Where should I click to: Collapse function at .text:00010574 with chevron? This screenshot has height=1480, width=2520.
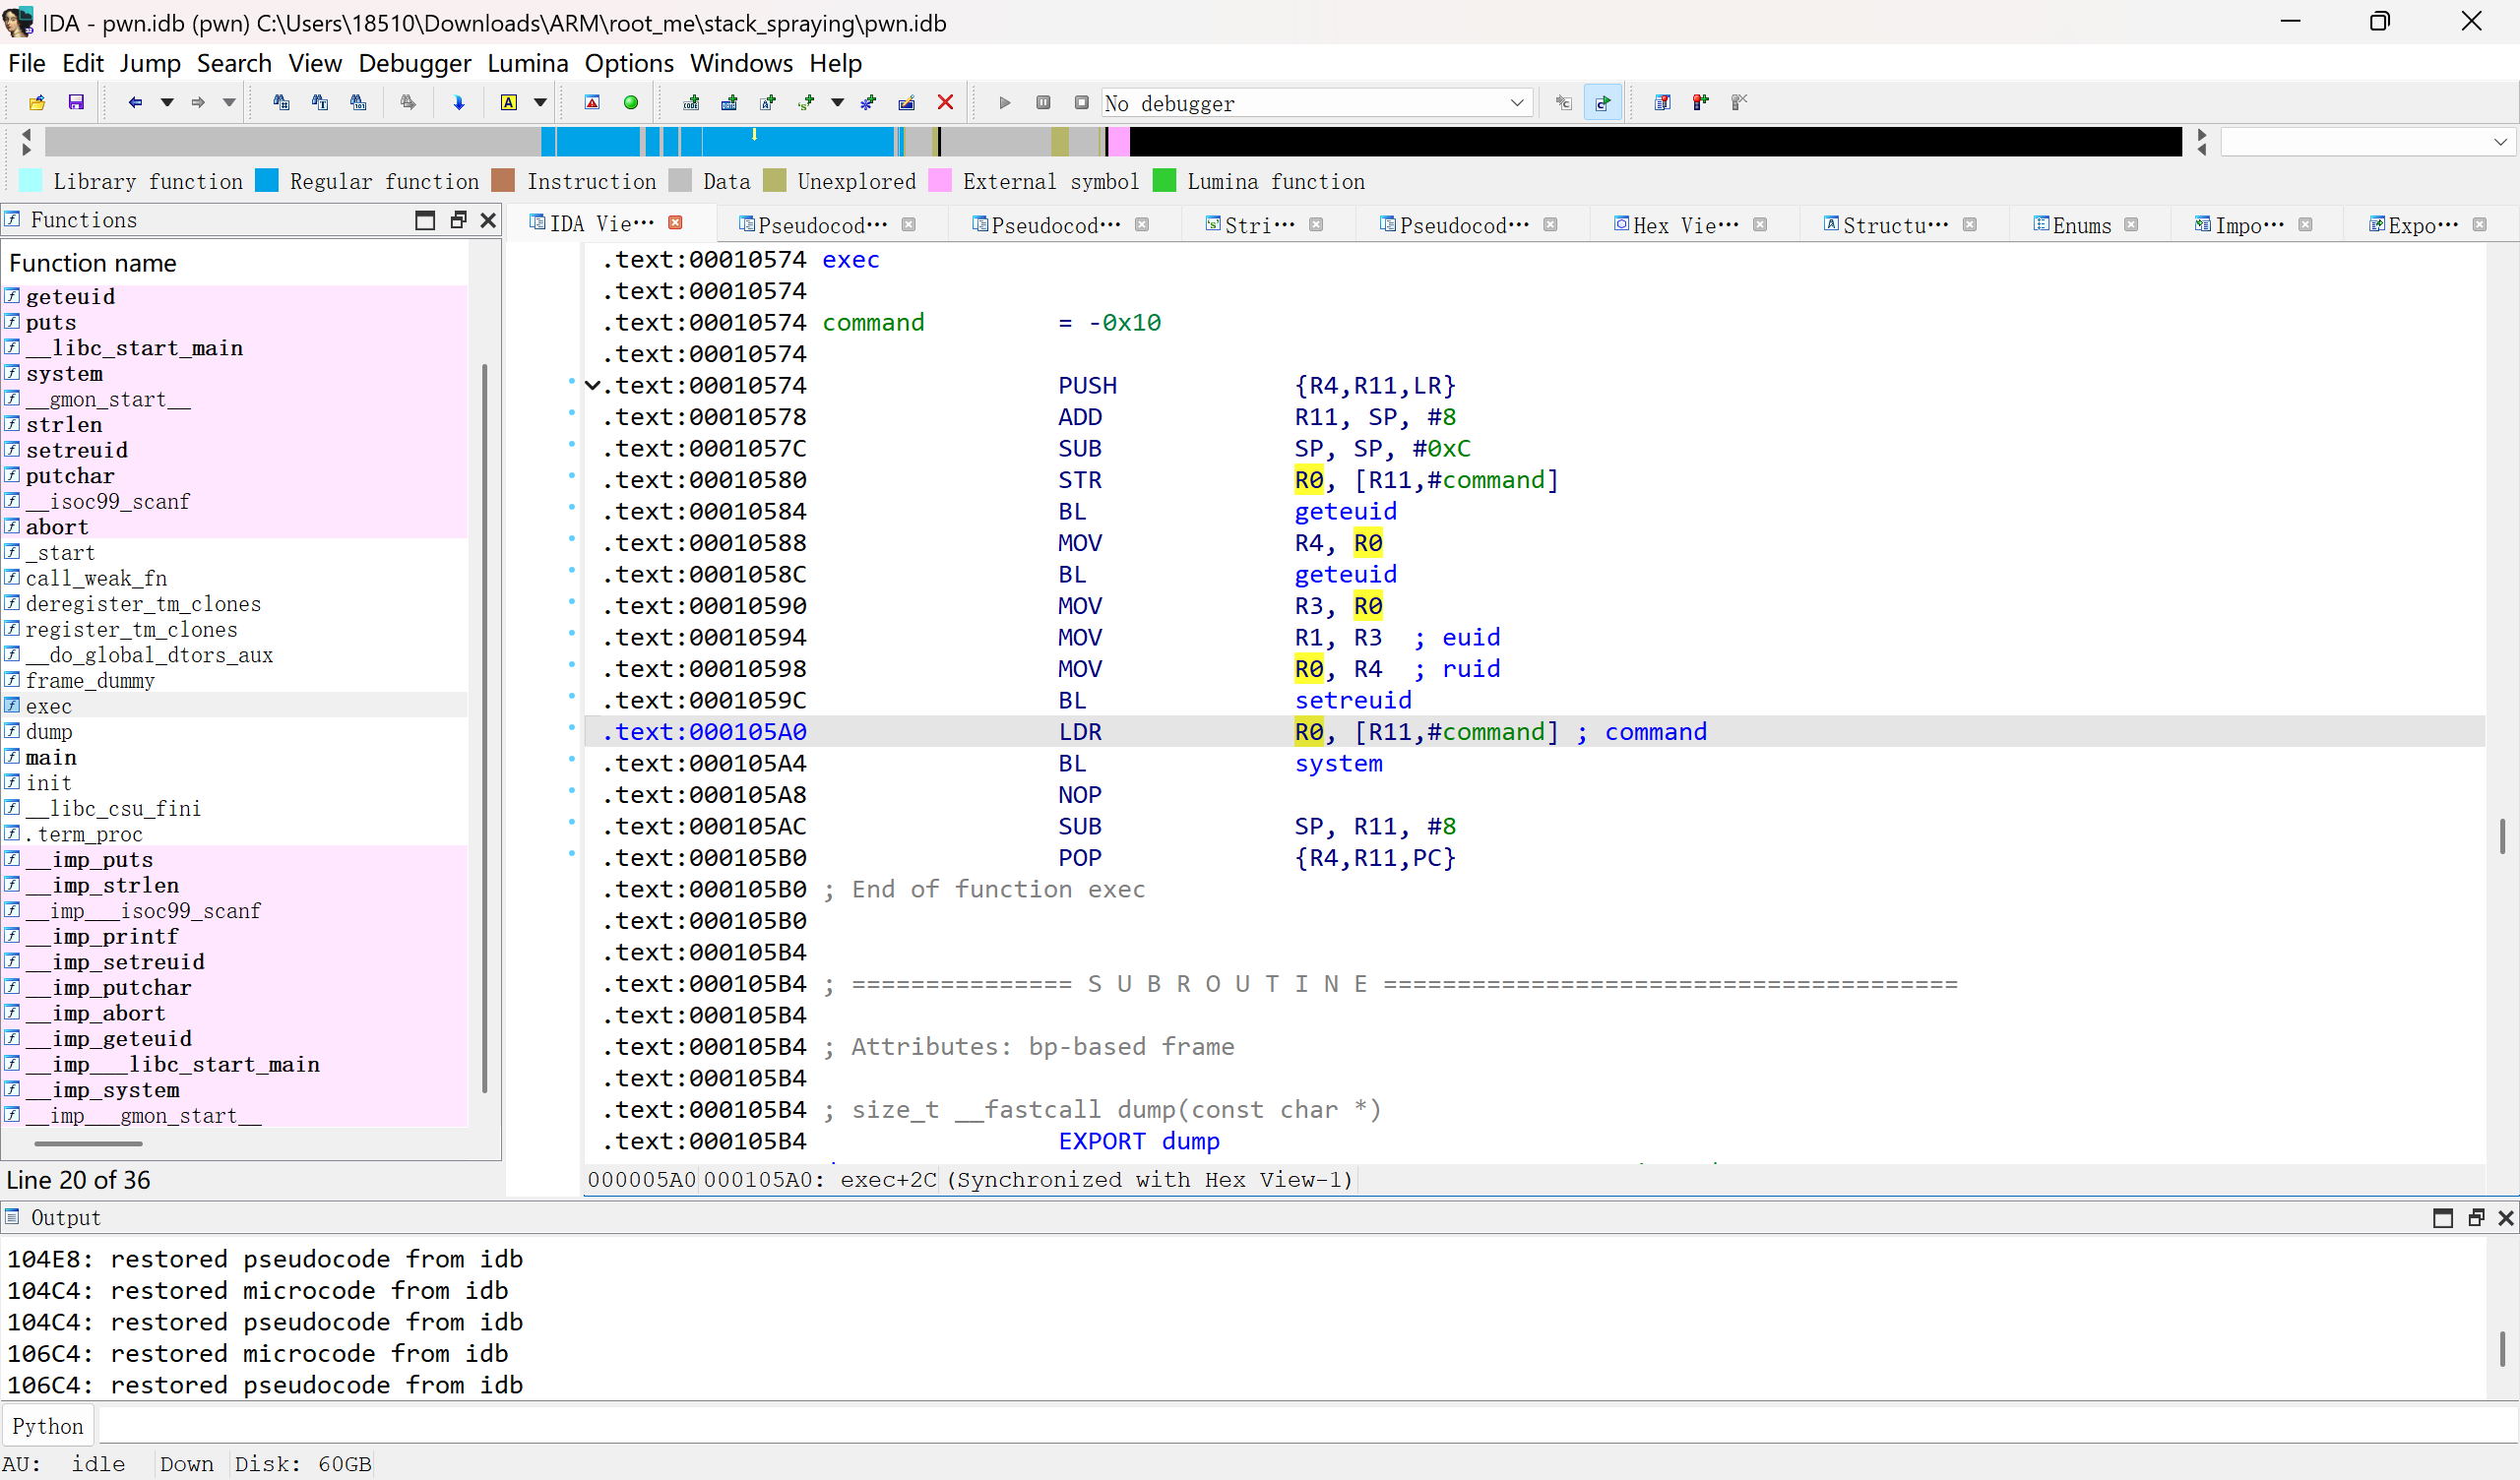tap(593, 385)
